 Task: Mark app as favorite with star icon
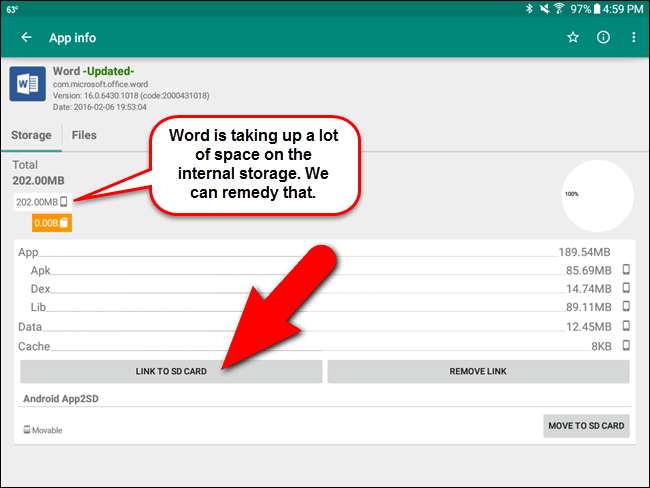click(573, 37)
